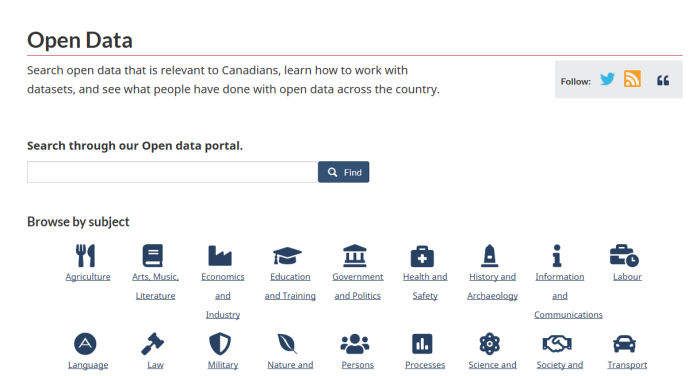
Task: Follow the History and Archaeology link
Action: 492,286
